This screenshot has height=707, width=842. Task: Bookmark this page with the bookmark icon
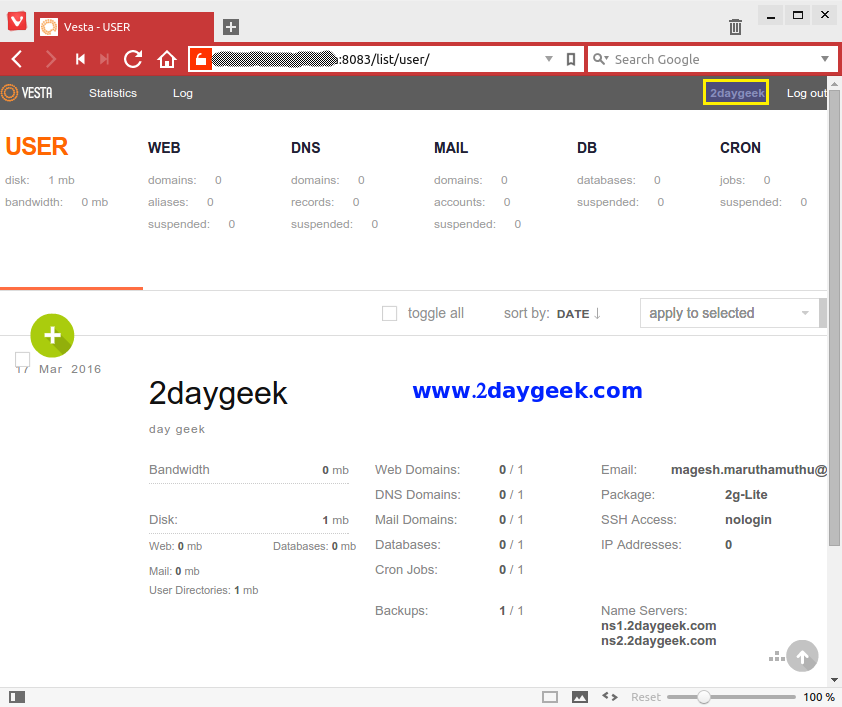tap(571, 59)
